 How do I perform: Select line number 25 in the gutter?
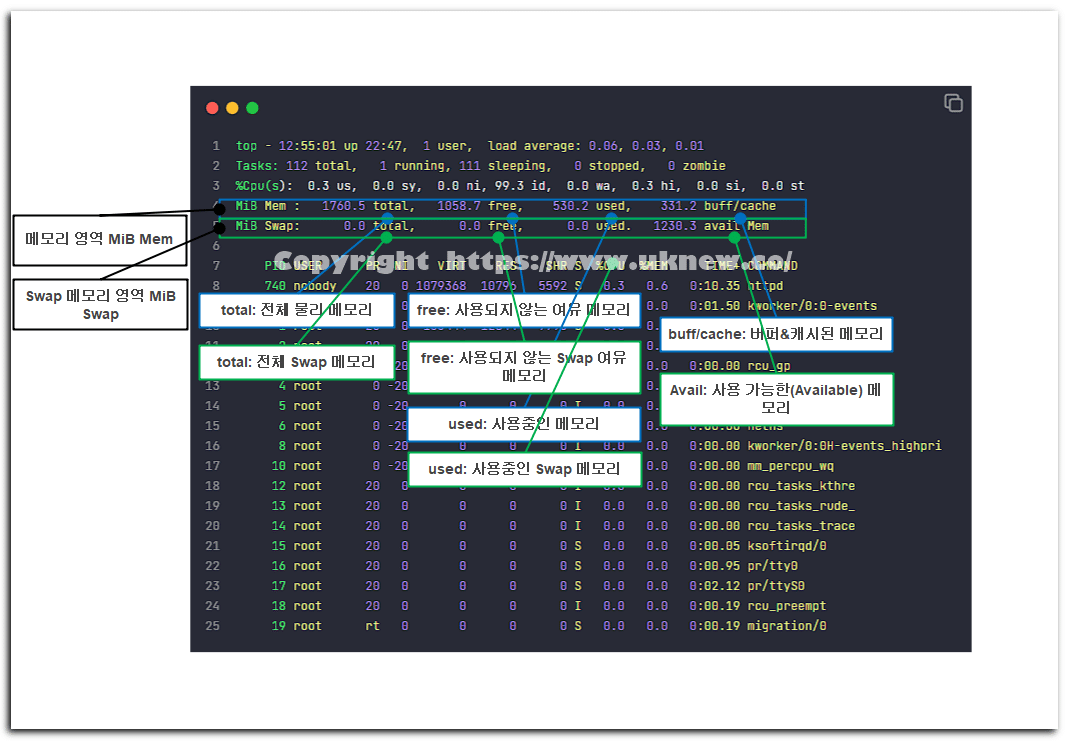pos(212,626)
